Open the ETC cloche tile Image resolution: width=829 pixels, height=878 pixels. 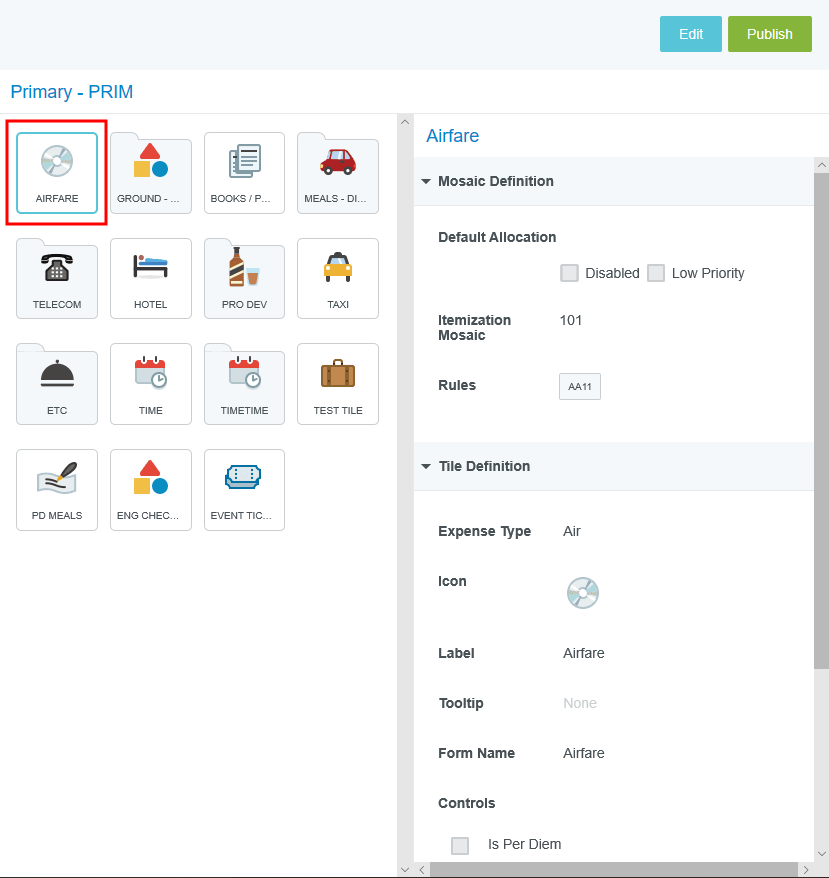pyautogui.click(x=57, y=384)
